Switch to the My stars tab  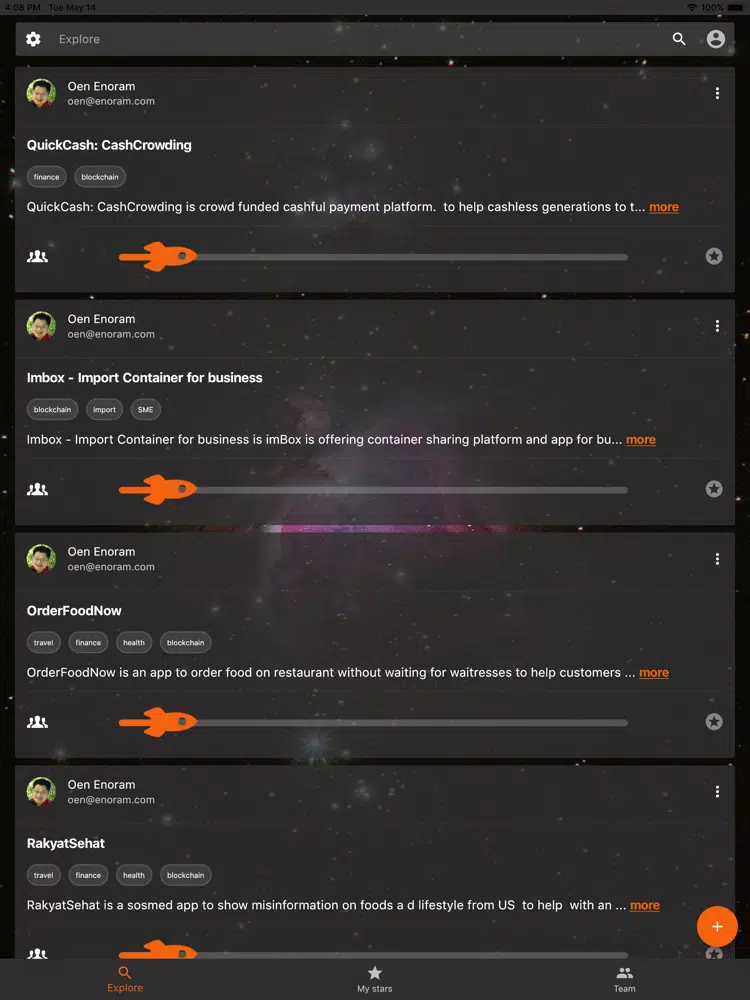(x=374, y=979)
